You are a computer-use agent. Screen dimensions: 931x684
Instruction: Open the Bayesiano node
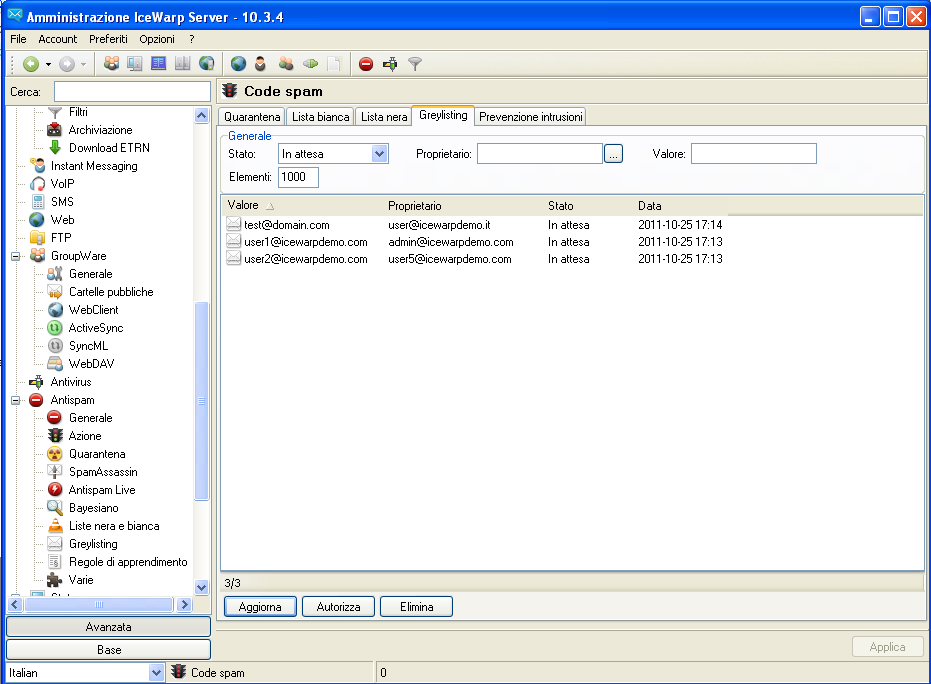coord(93,508)
